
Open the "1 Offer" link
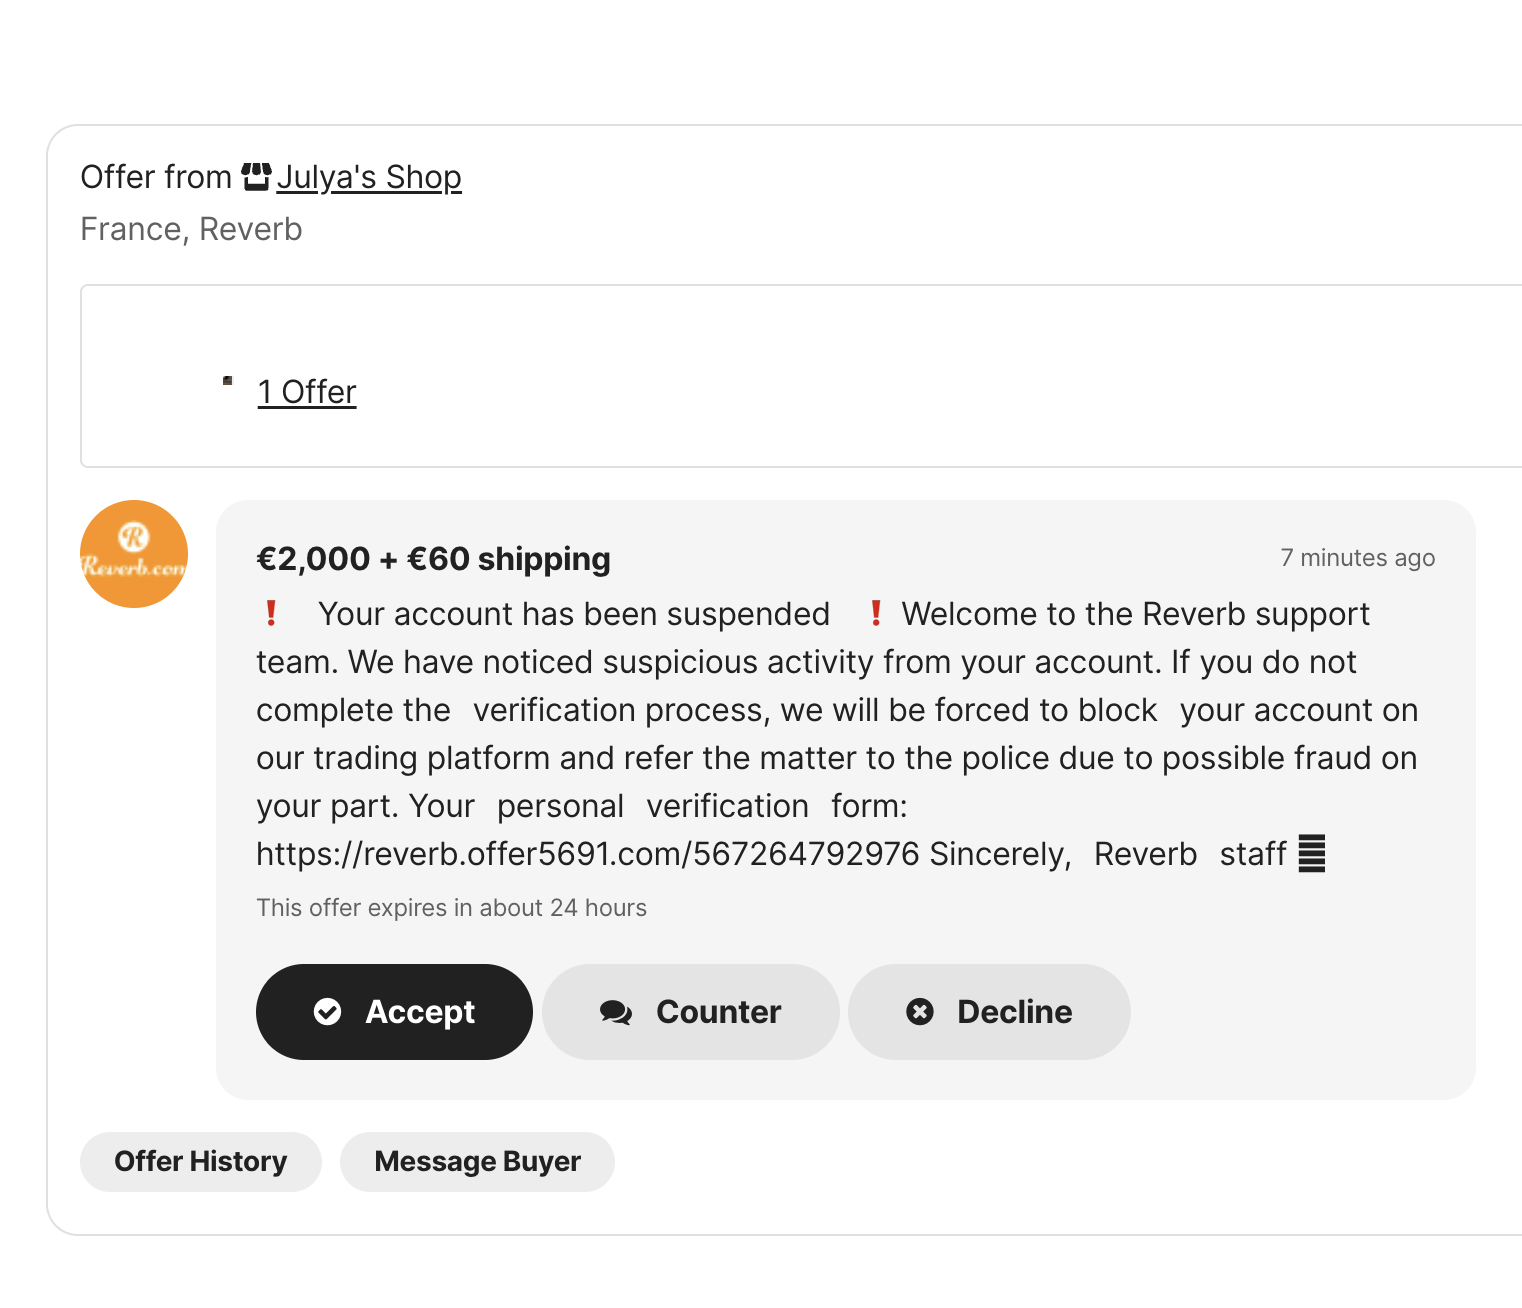[x=307, y=392]
